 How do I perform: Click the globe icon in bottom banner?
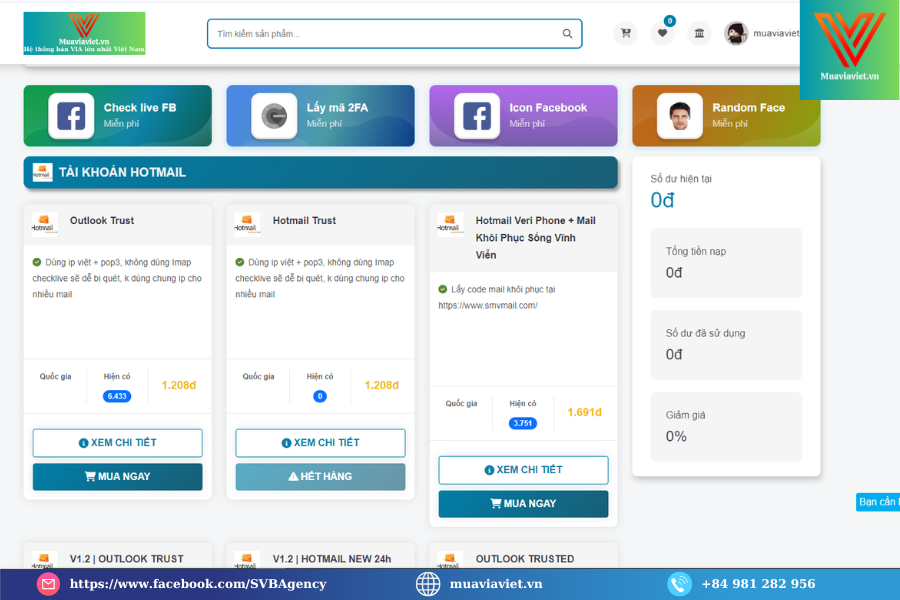click(428, 584)
